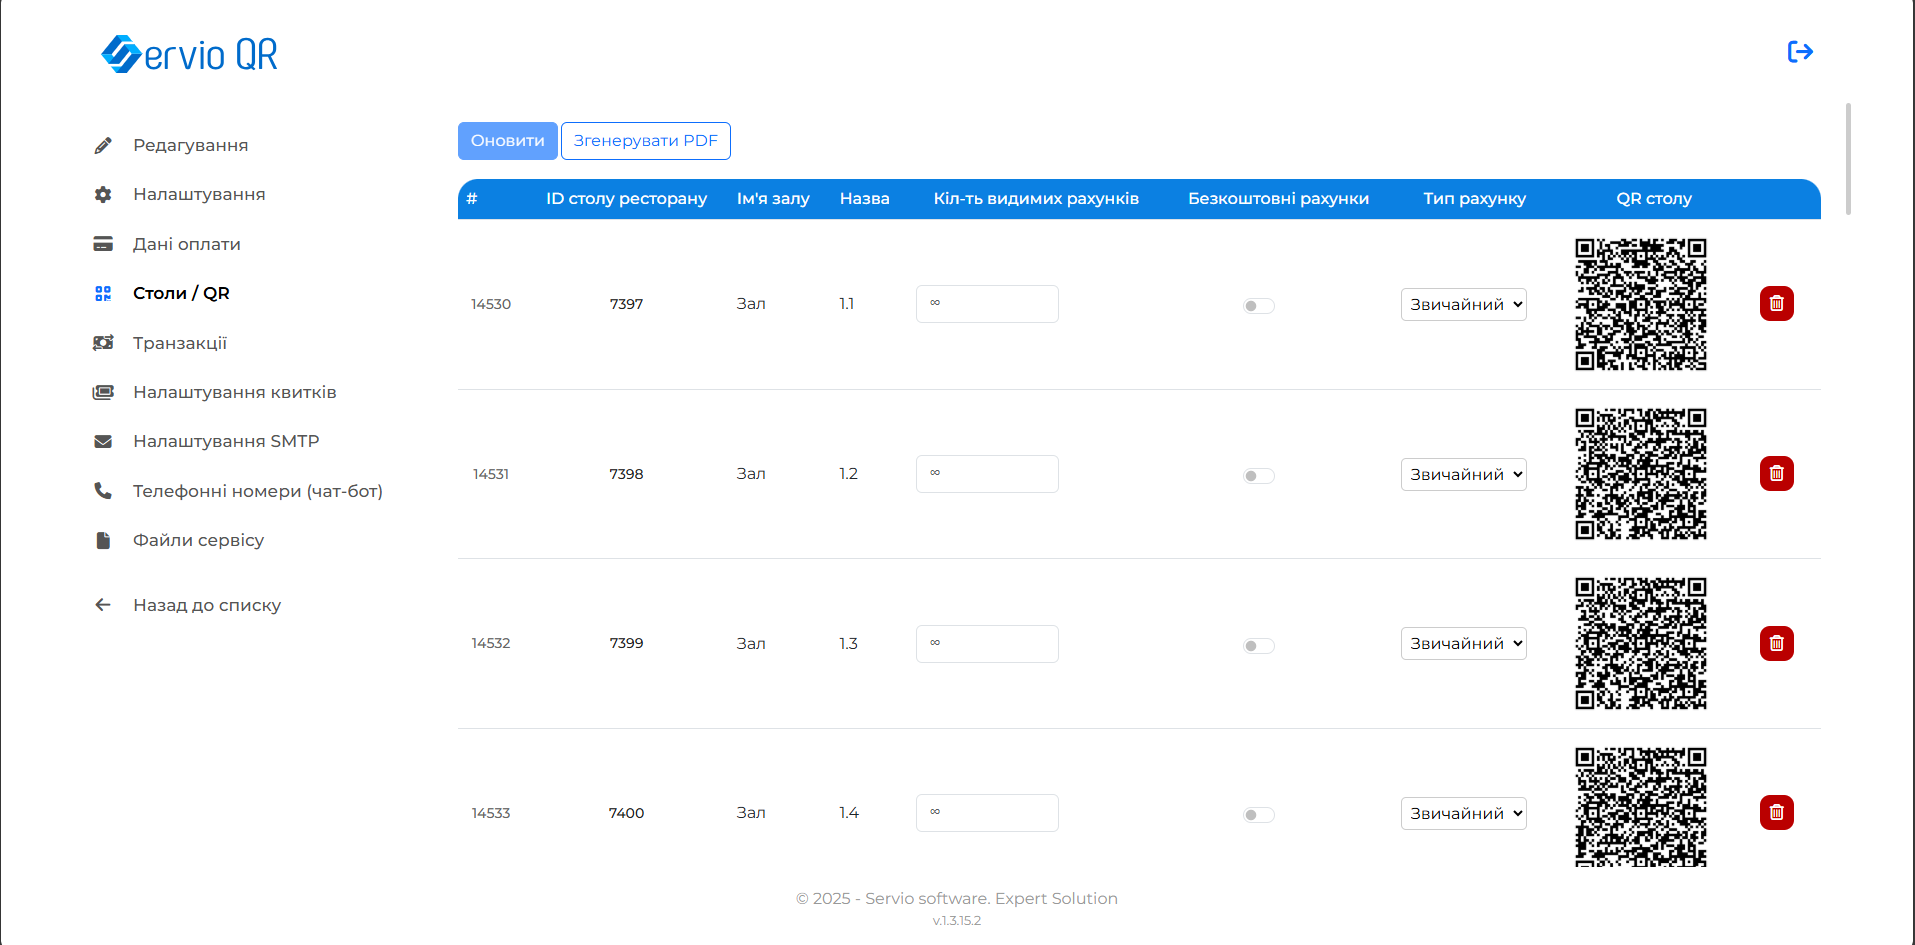Delete table 1.3 using the trash button

[1776, 644]
